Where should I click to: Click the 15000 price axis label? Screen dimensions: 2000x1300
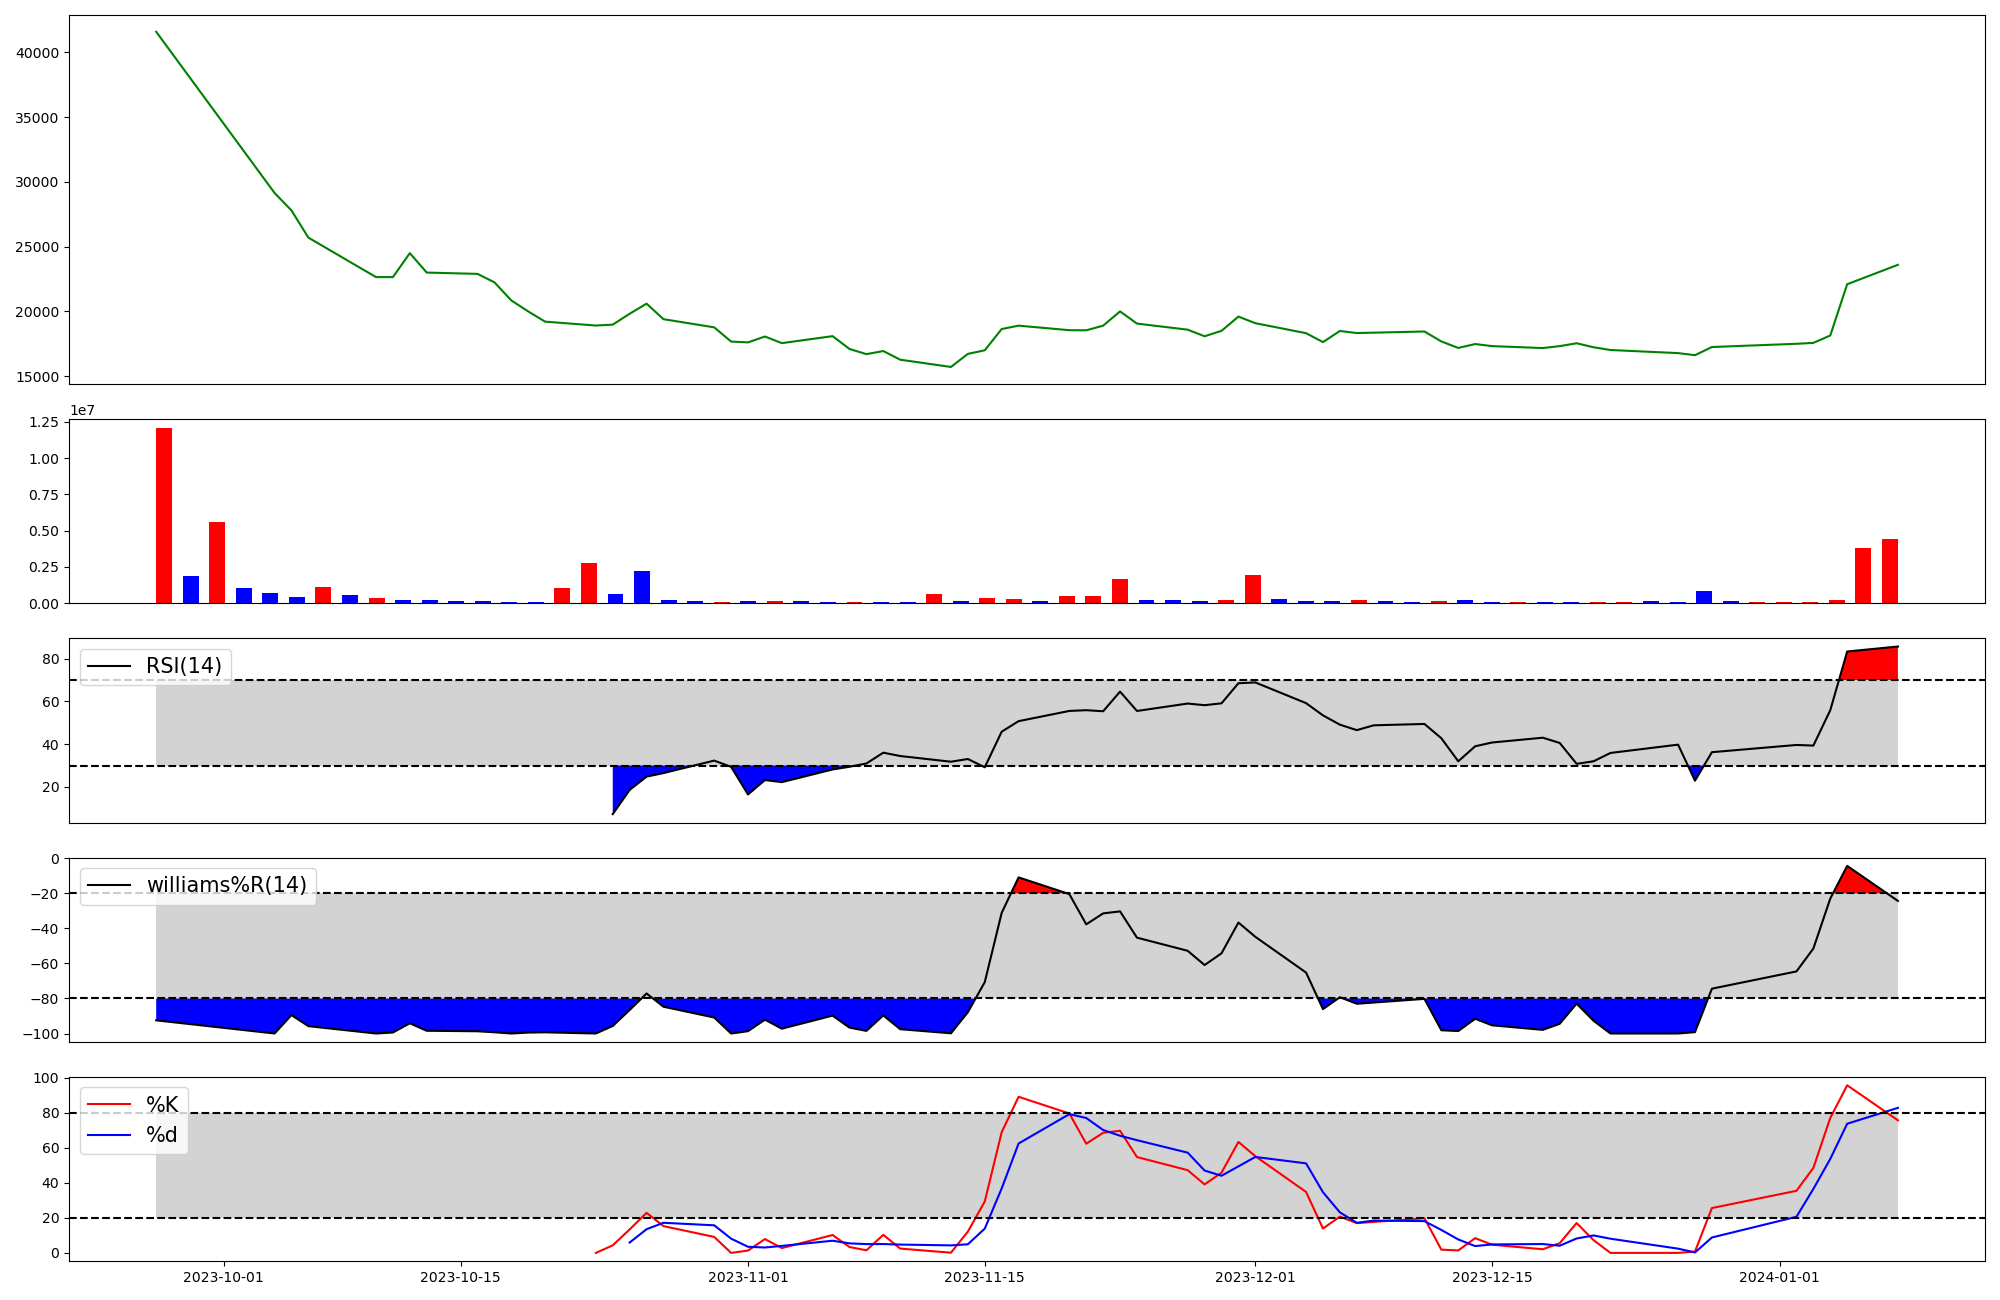coord(38,377)
